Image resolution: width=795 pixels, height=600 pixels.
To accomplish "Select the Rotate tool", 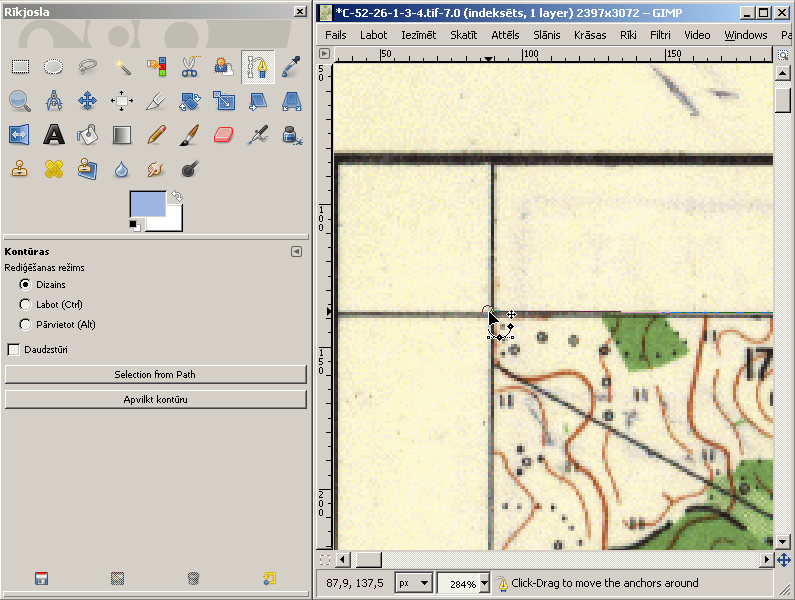I will [190, 100].
